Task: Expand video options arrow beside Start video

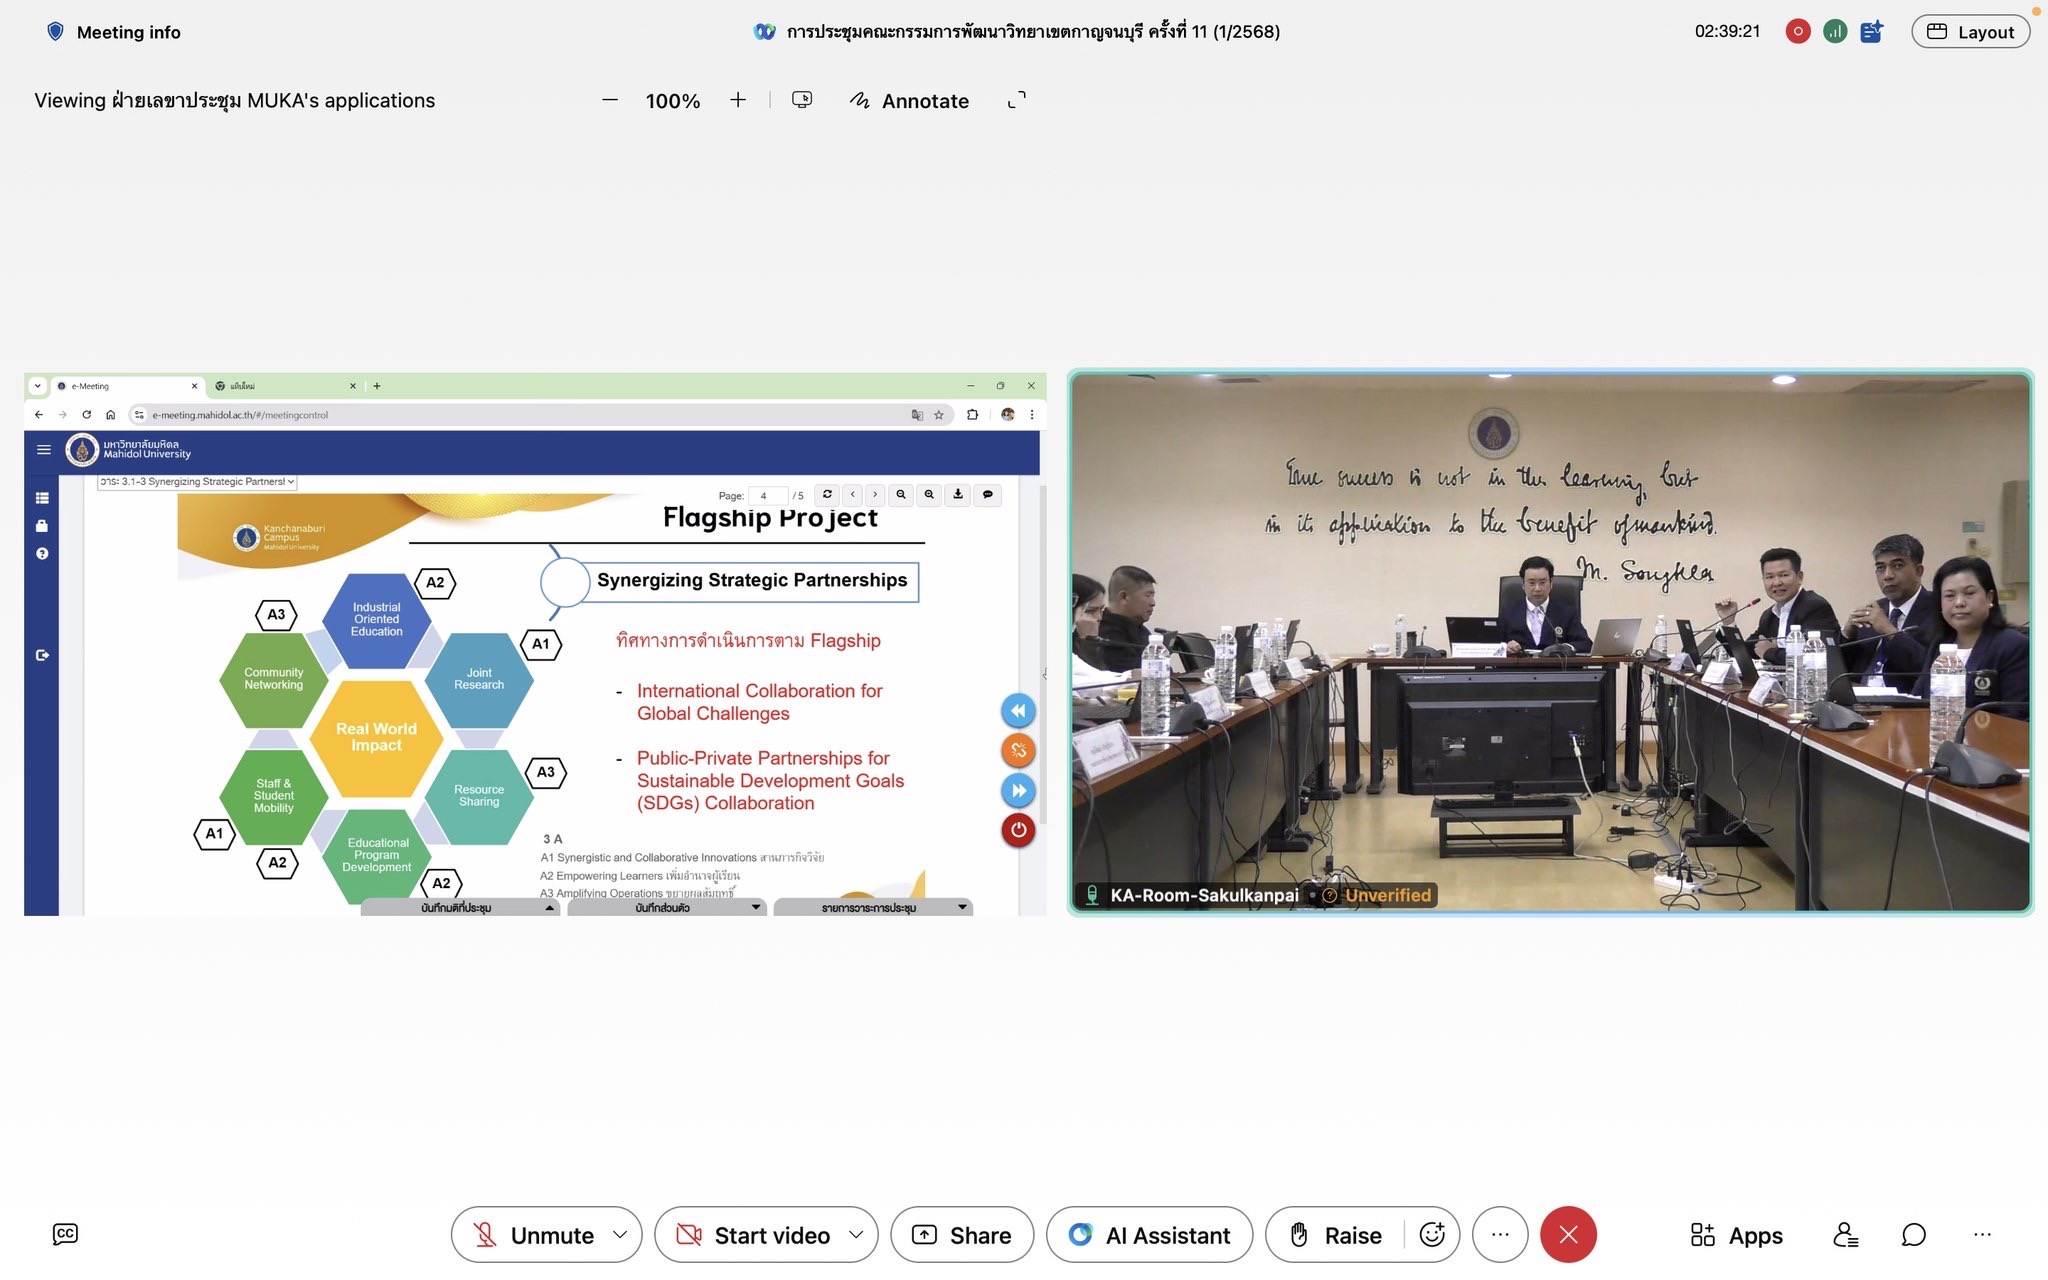Action: click(856, 1235)
